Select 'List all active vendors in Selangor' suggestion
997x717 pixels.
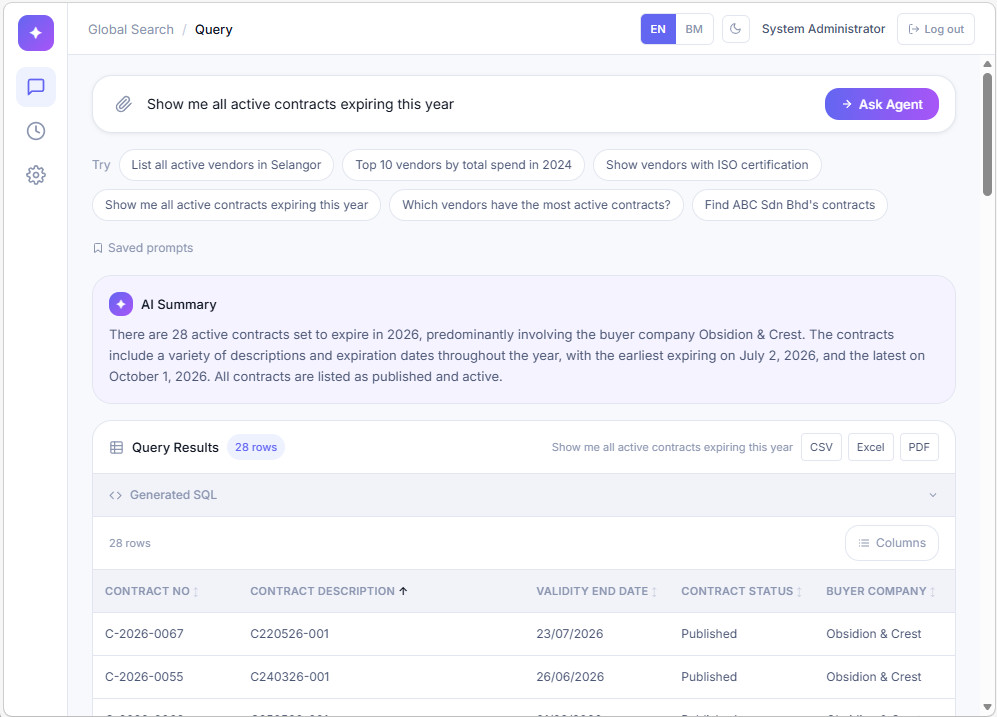pyautogui.click(x=226, y=165)
